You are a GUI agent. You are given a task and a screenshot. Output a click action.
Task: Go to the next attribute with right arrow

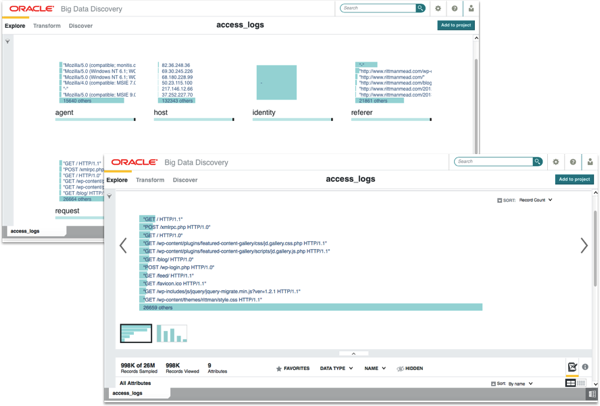584,246
